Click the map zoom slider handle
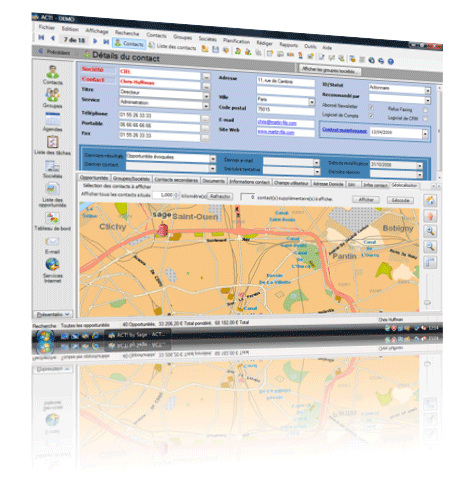 [427, 303]
